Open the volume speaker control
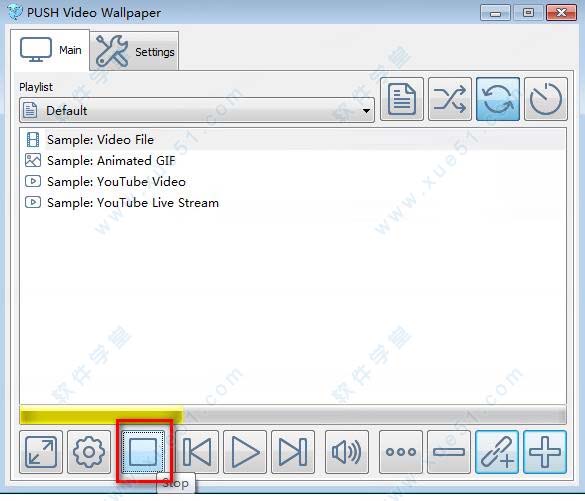This screenshot has height=501, width=585. [347, 452]
